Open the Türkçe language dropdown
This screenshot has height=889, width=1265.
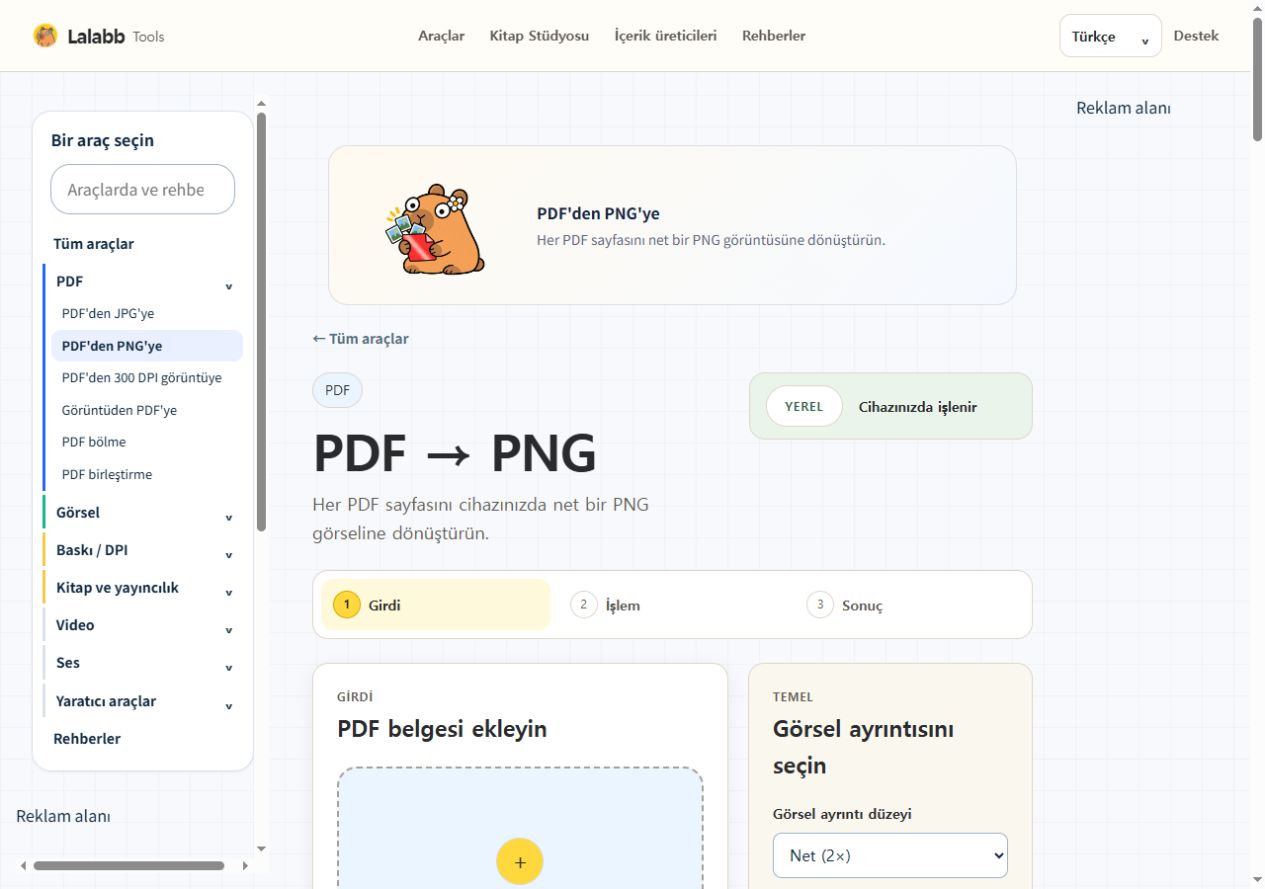[1110, 36]
